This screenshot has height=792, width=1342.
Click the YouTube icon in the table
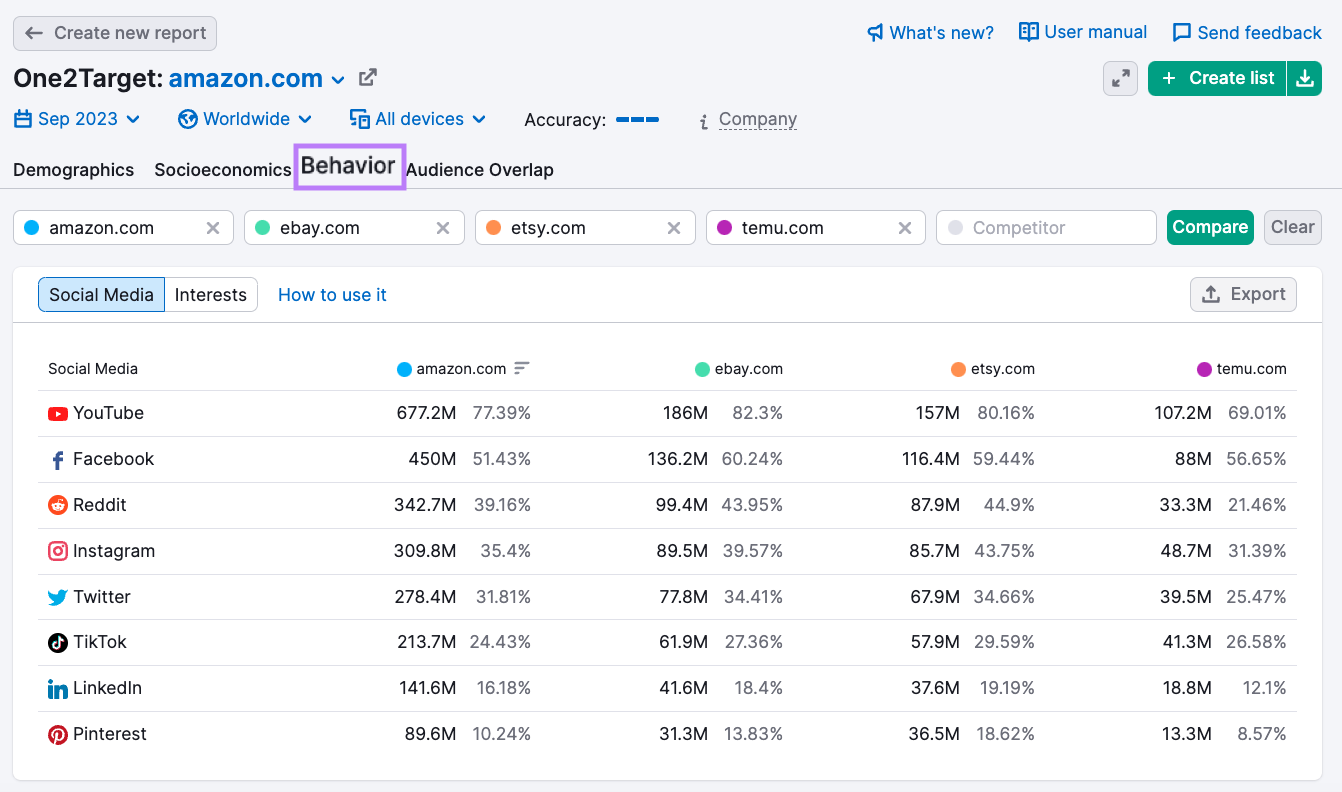point(58,413)
